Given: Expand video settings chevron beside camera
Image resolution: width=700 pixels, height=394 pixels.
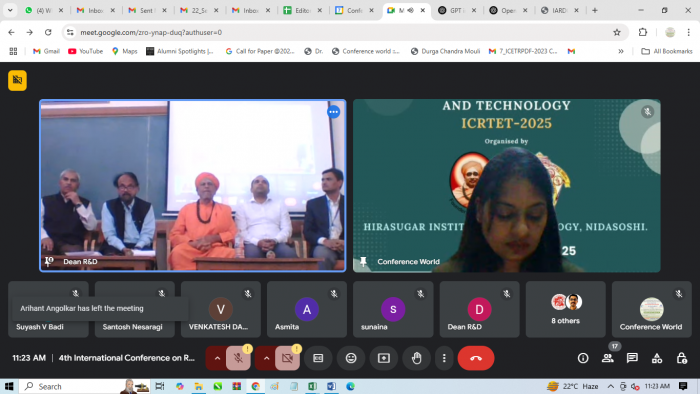Looking at the screenshot, I should [x=266, y=358].
